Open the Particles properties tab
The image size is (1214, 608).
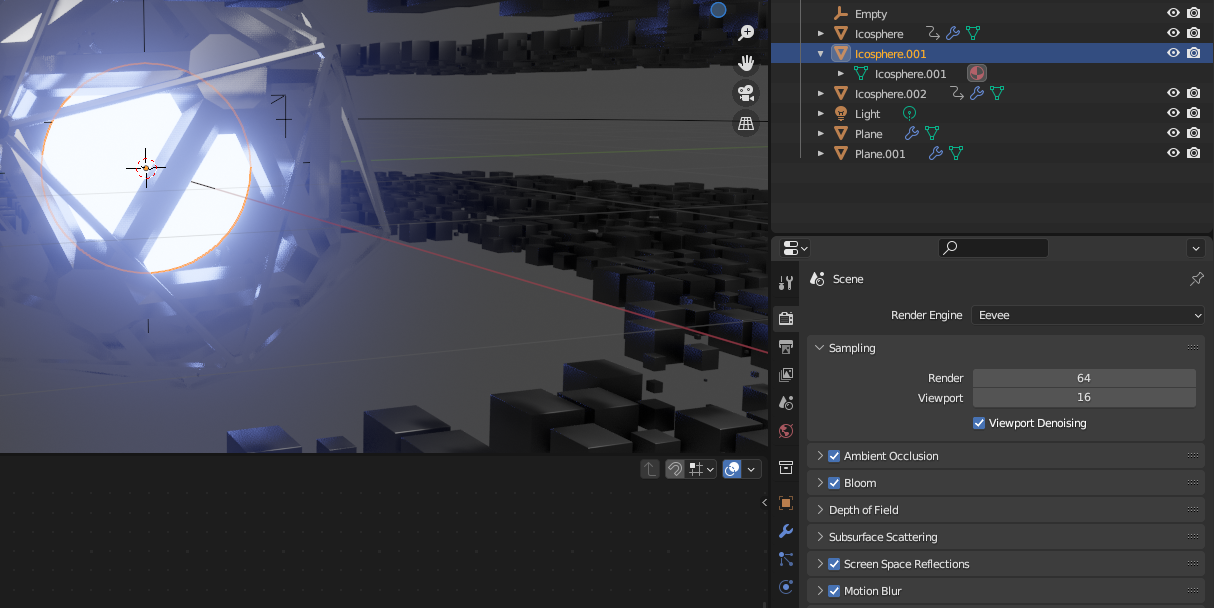click(x=786, y=559)
